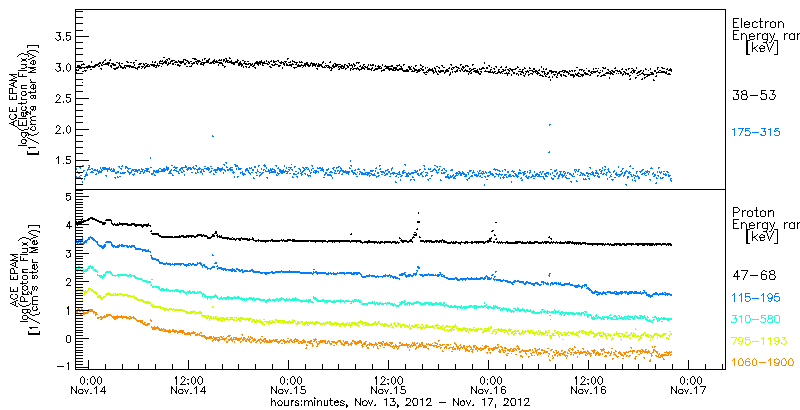The width and height of the screenshot is (800, 410).
Task: Click the orange 1060-1900 legend label
Action: (763, 363)
